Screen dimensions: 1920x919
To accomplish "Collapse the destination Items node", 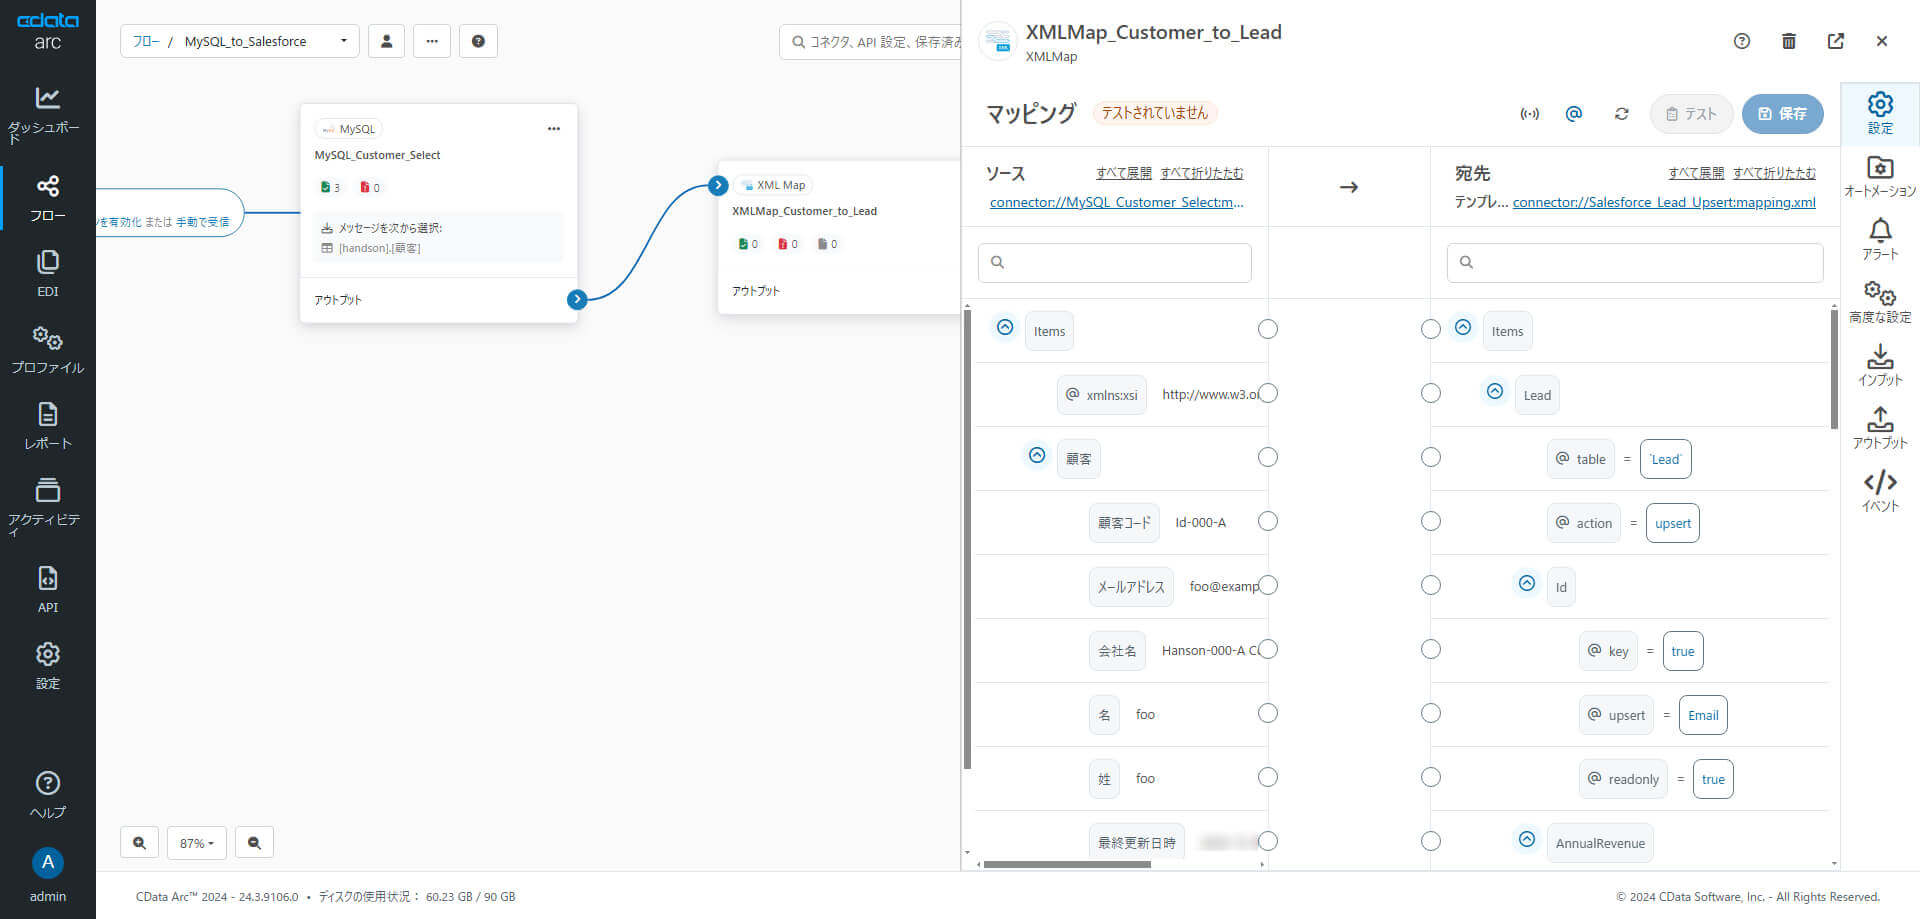I will click(1463, 327).
